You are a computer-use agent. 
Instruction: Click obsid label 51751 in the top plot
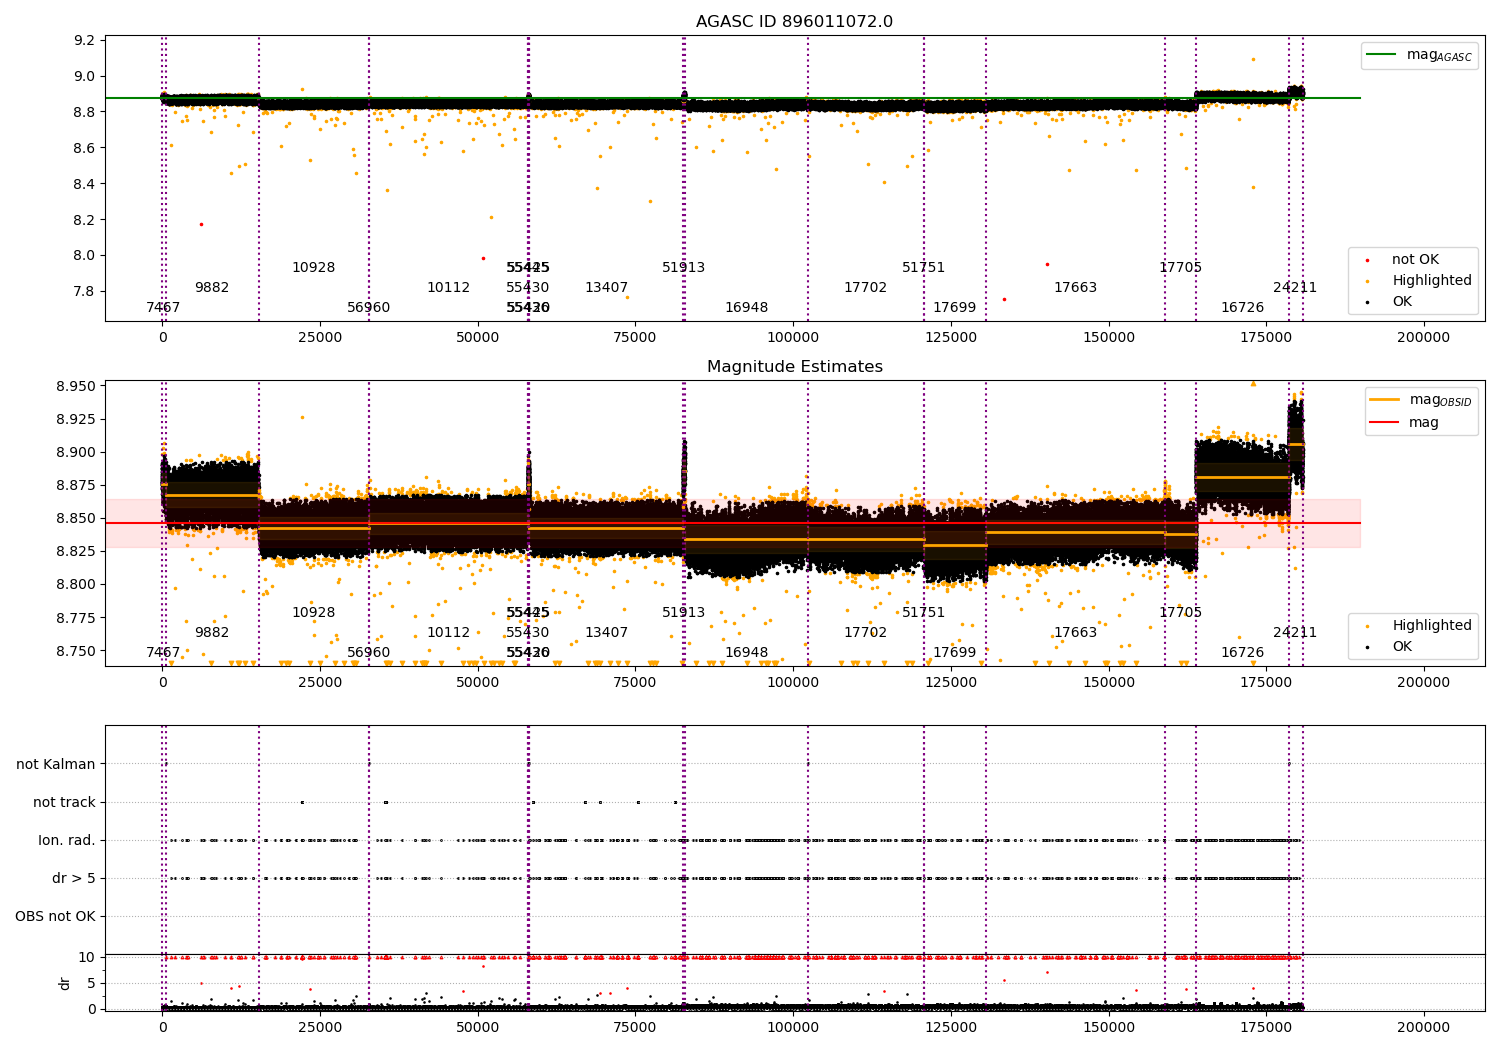[924, 268]
